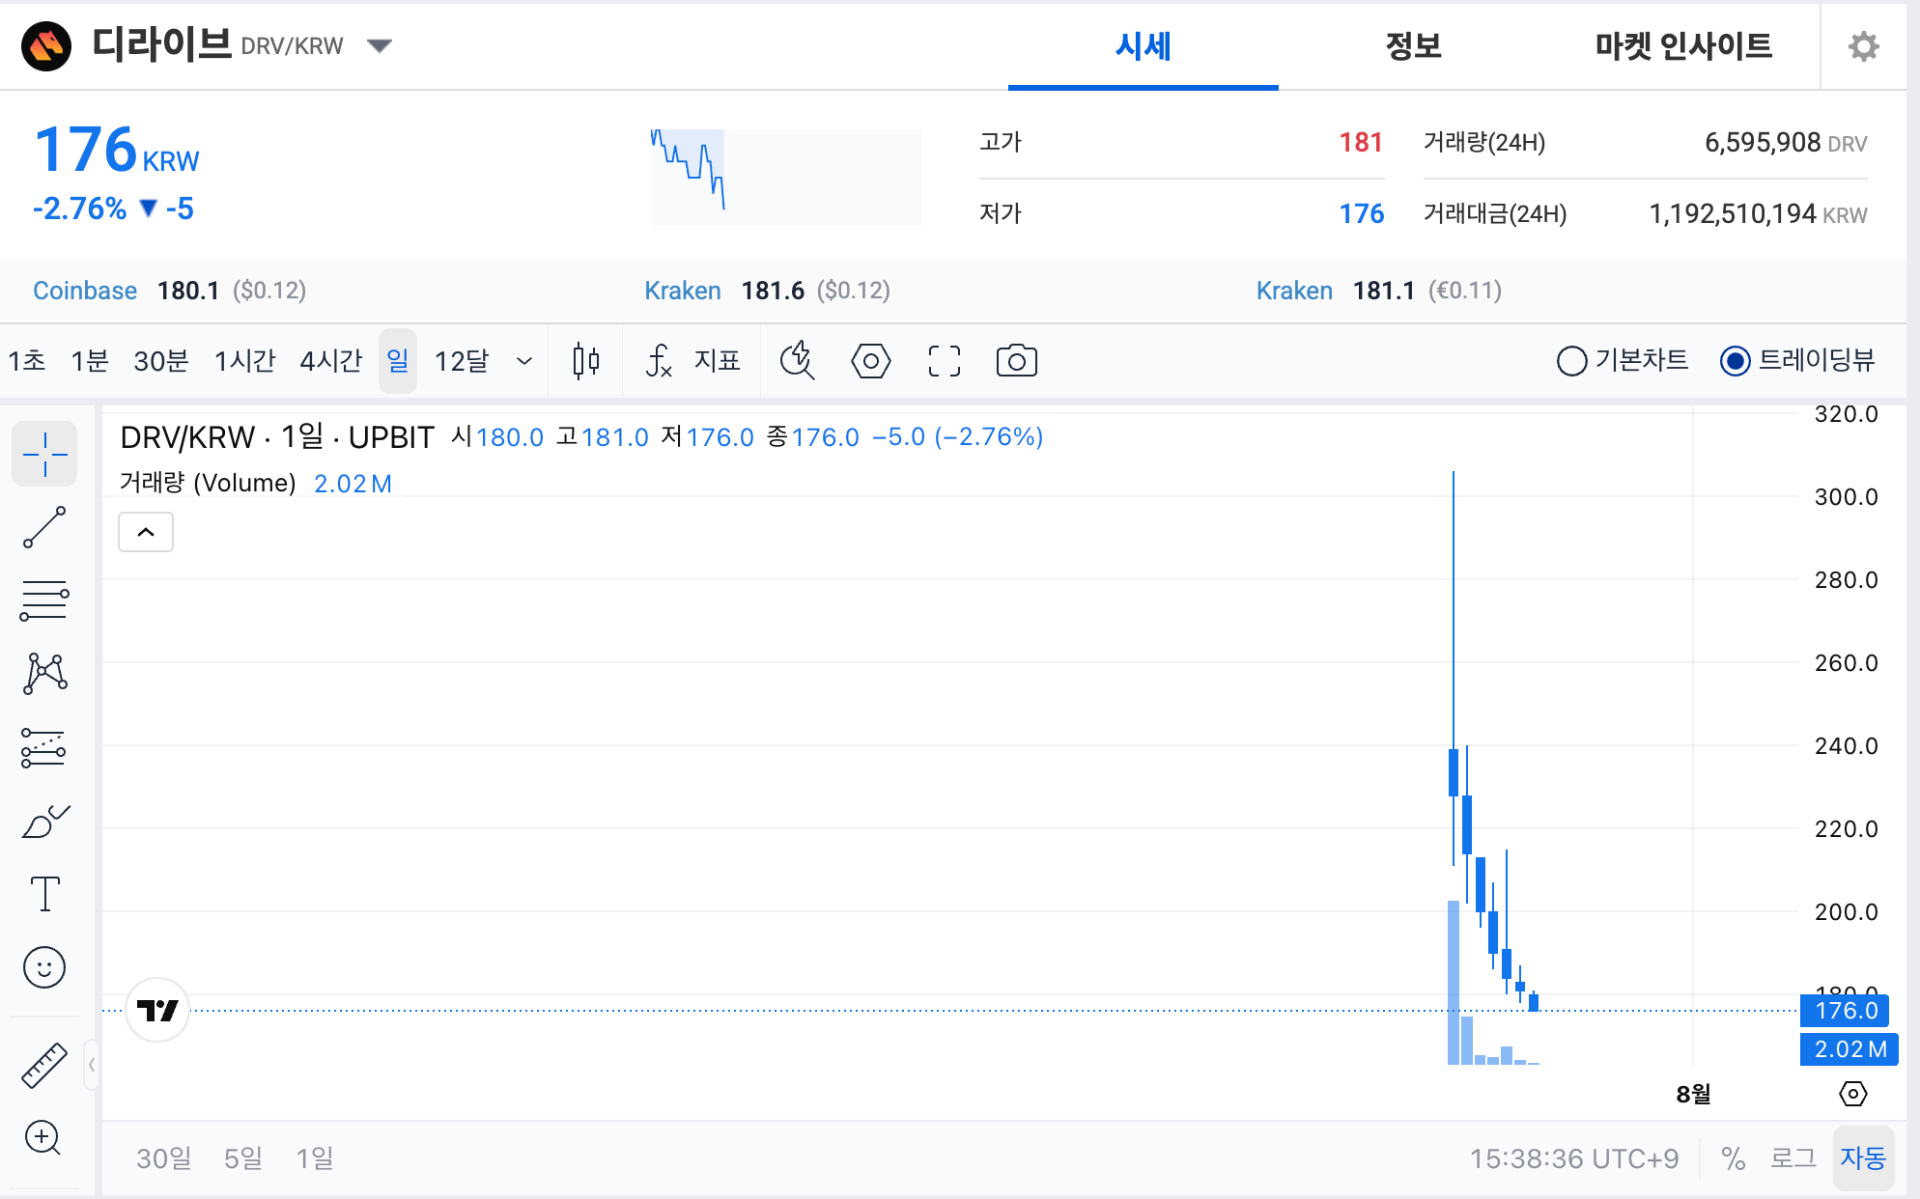Select the crosshair cursor tool
Viewport: 1920px width, 1199px height.
click(x=45, y=455)
